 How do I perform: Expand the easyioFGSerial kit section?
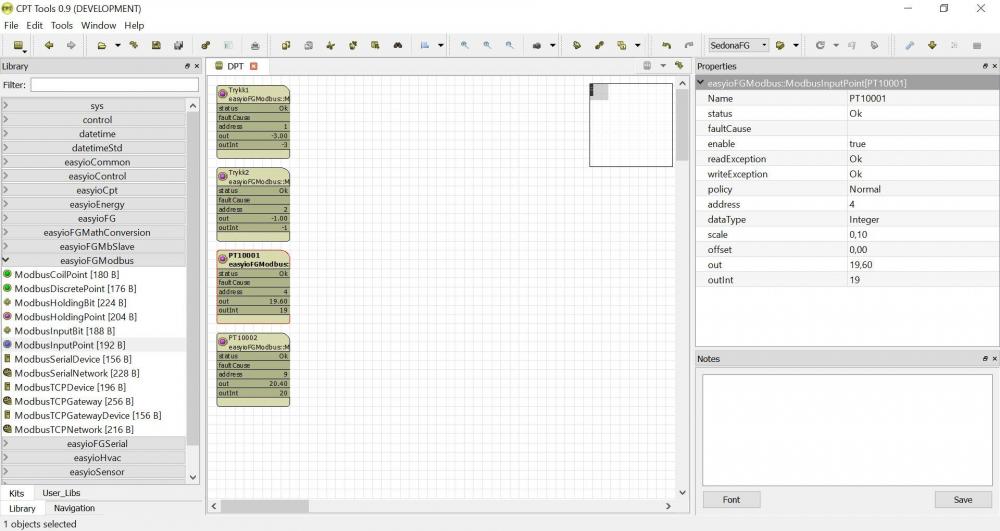pos(96,443)
